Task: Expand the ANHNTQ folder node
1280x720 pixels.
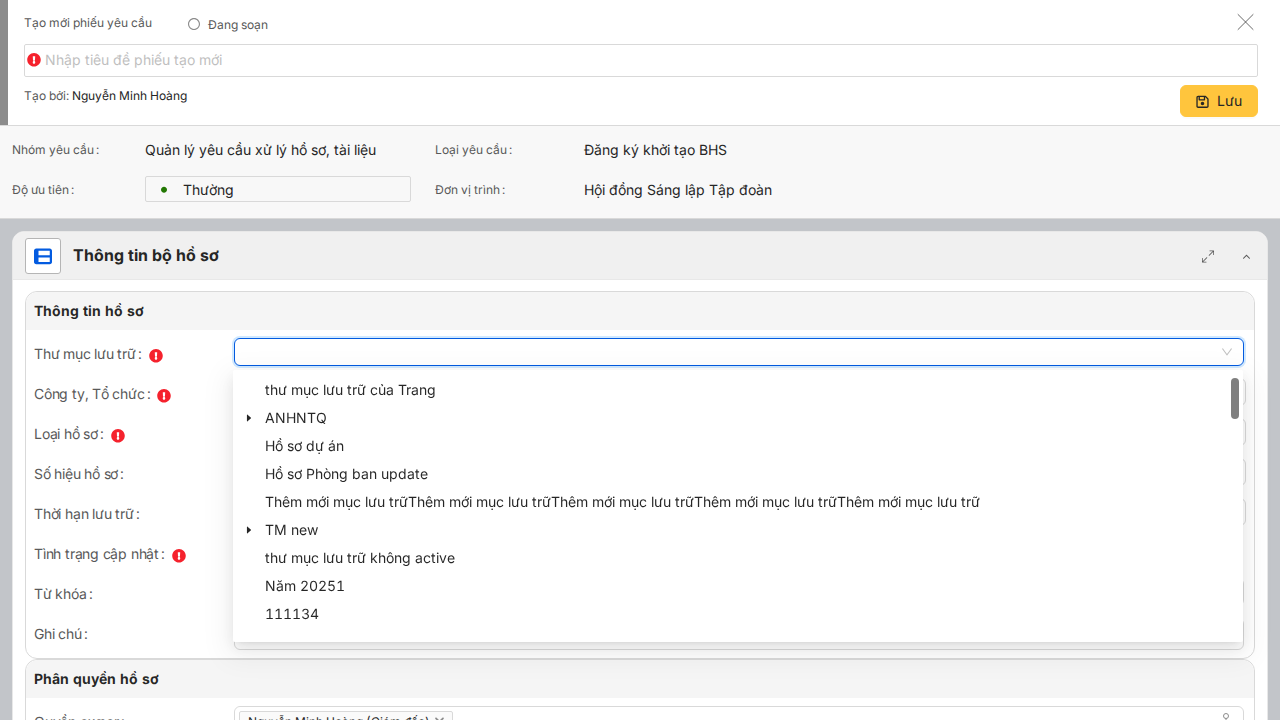Action: [x=249, y=418]
